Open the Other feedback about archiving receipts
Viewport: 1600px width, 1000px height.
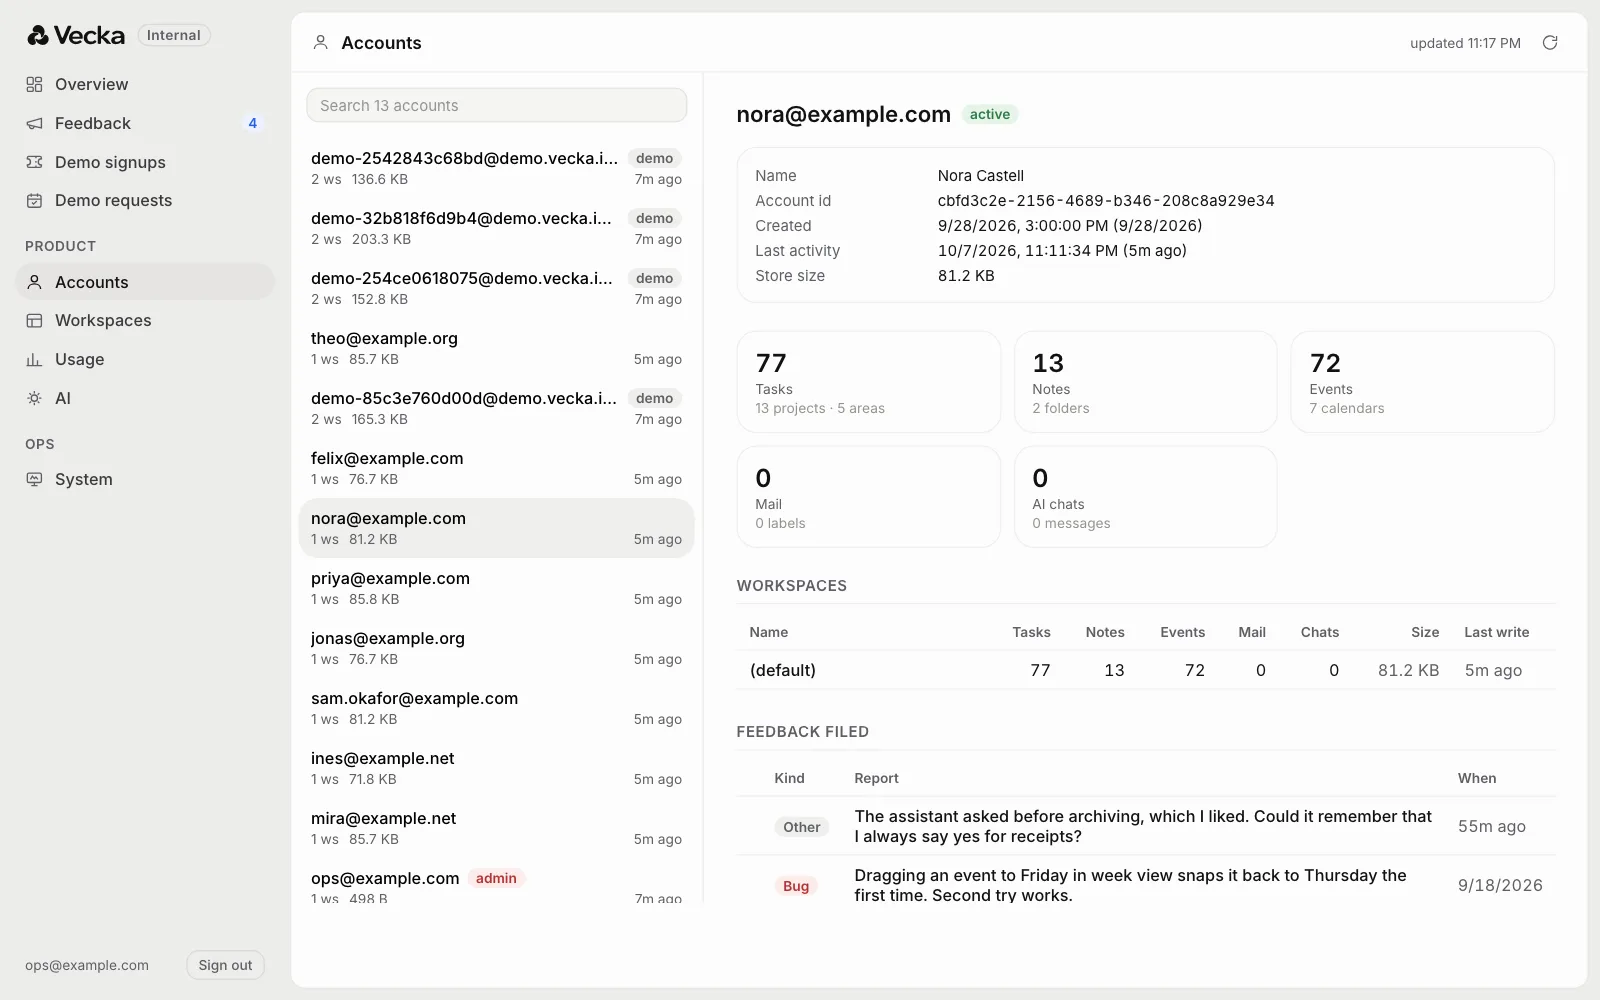coord(1146,827)
